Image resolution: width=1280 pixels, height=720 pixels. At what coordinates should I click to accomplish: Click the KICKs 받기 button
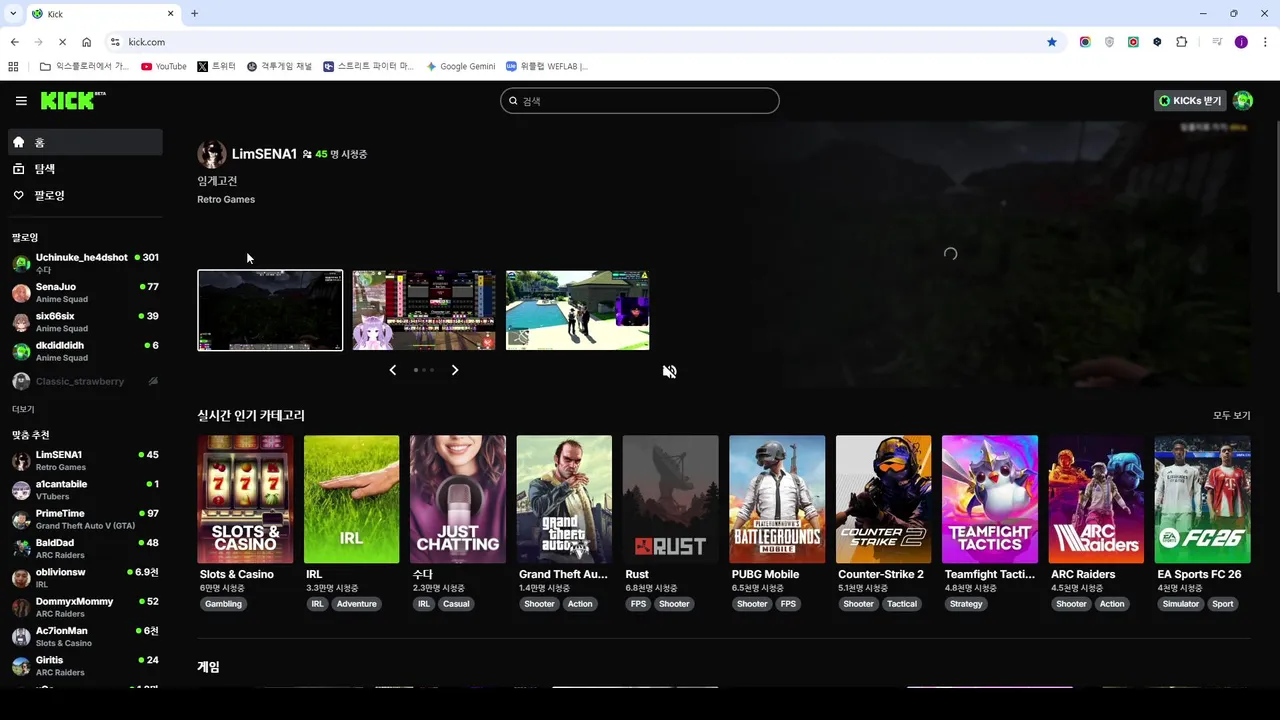1190,101
